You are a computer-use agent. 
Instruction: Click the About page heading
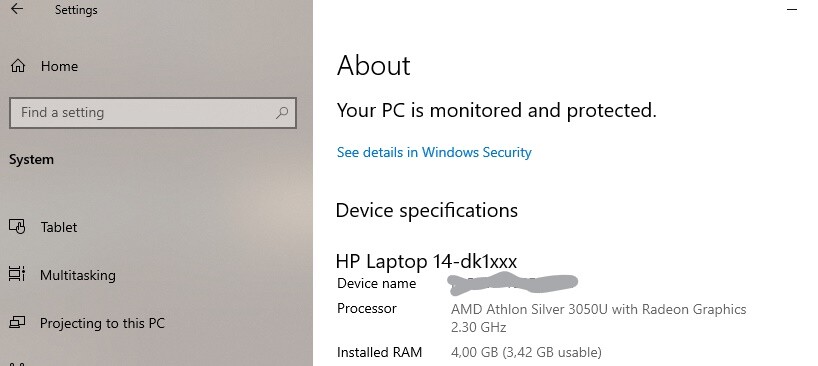[374, 66]
